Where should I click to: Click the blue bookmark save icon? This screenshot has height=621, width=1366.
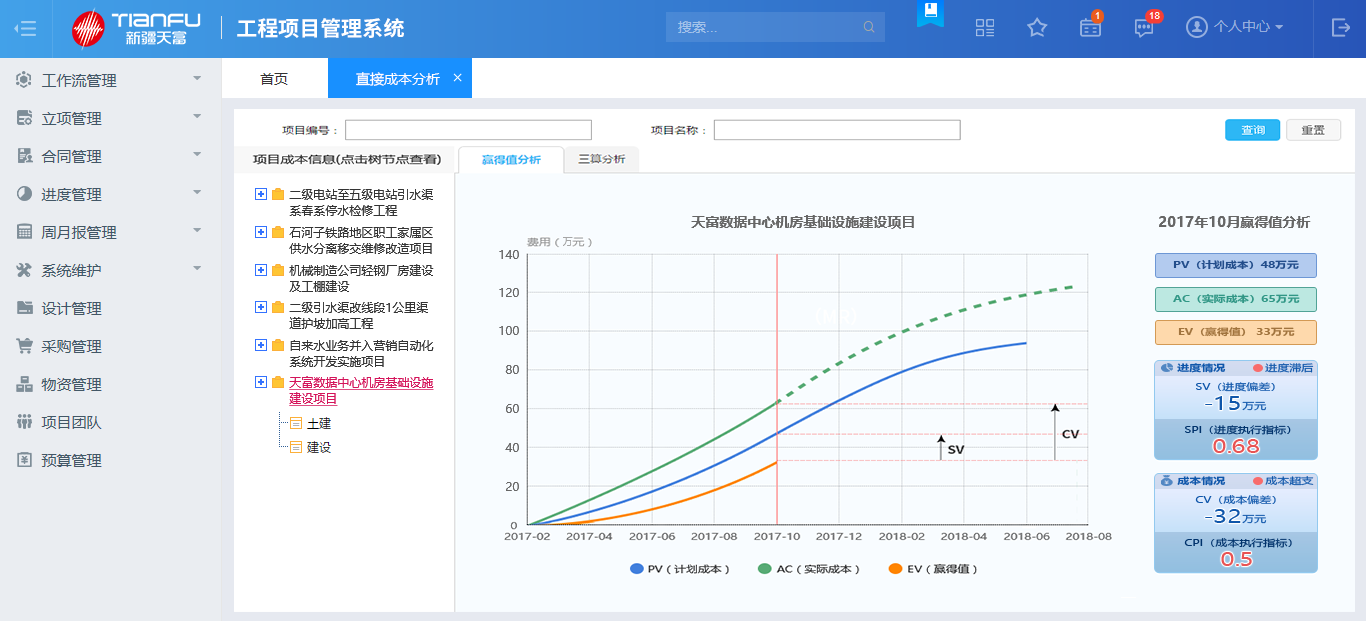930,13
